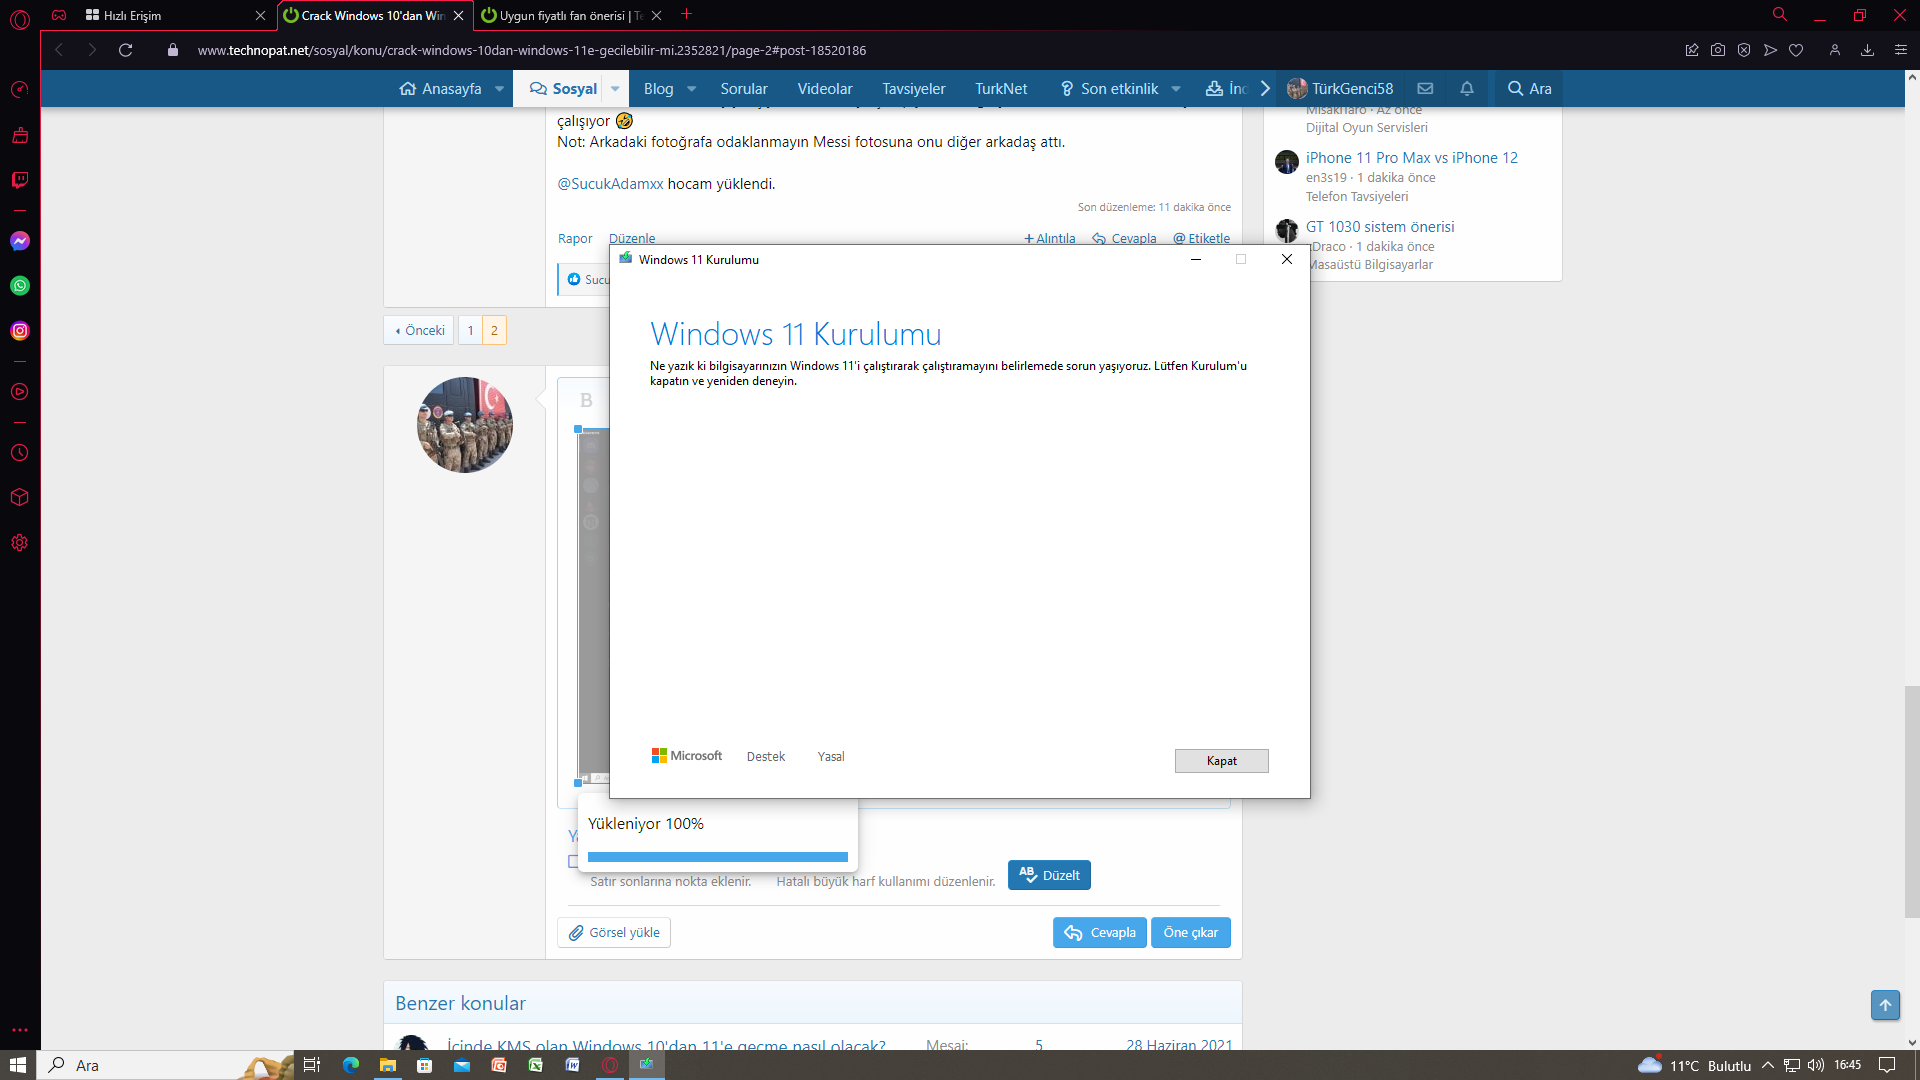
Task: Tick the checkbox below the reply editor
Action: coord(573,861)
